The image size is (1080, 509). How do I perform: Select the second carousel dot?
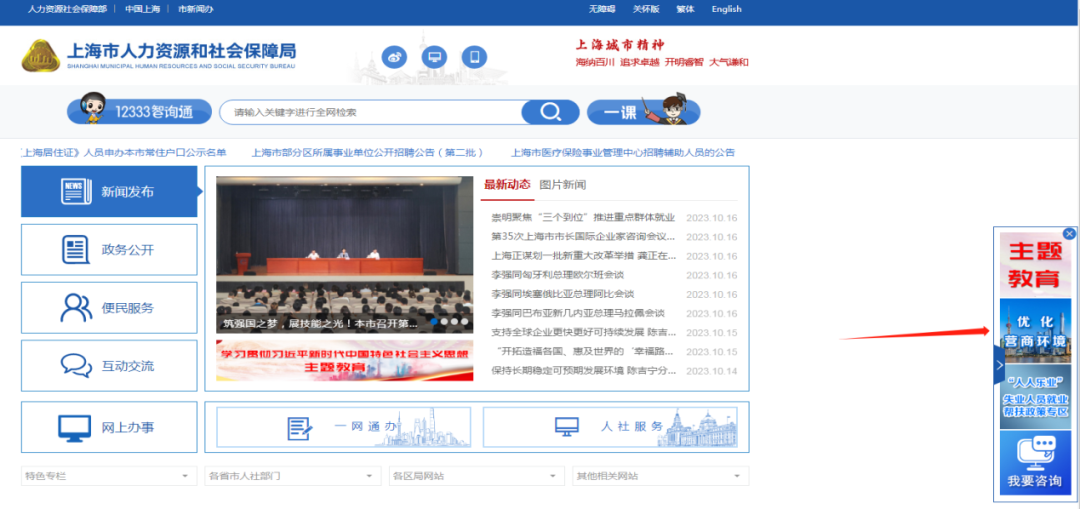445,321
